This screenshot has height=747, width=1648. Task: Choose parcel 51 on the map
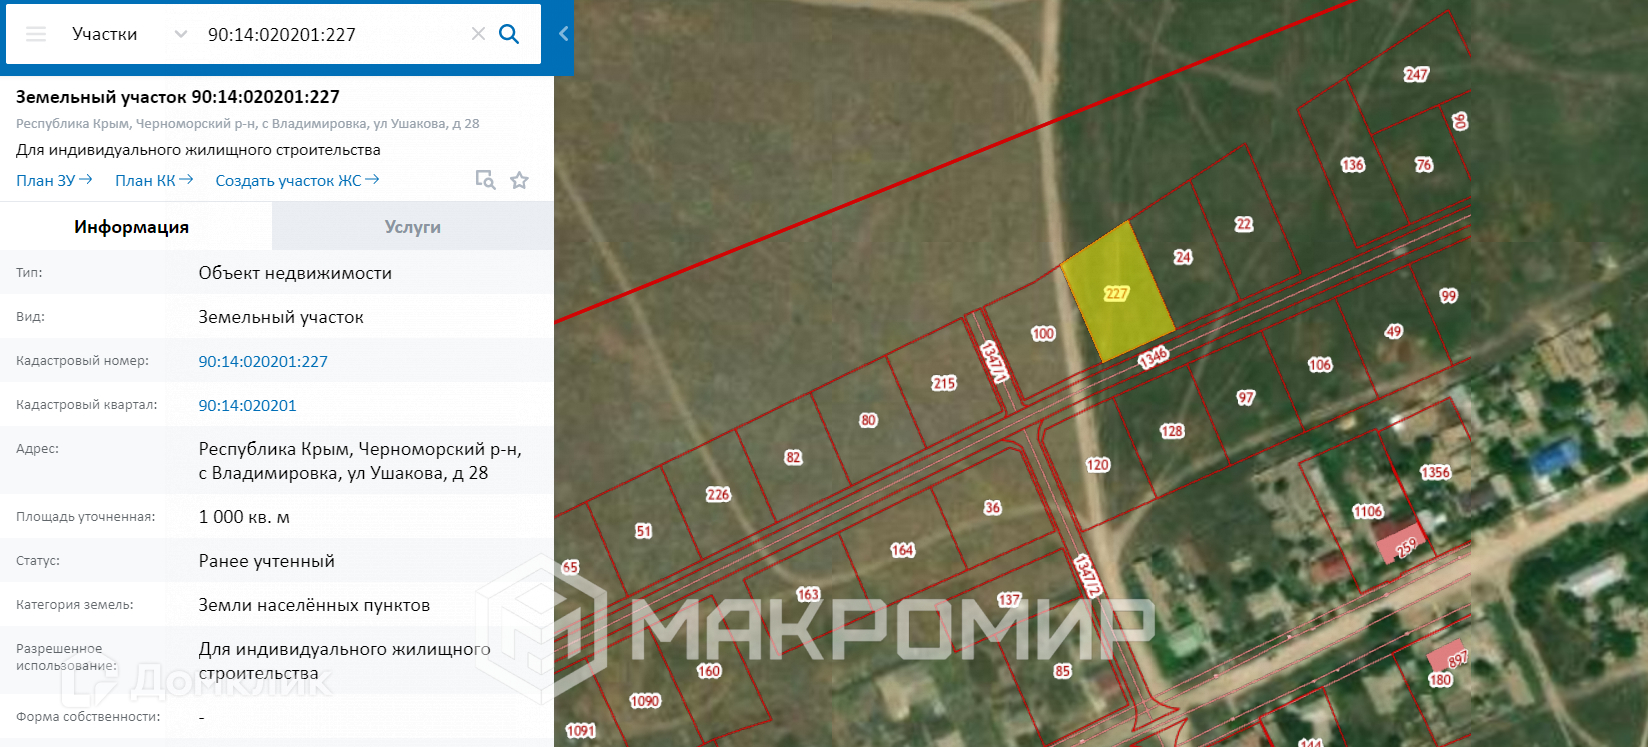(643, 531)
